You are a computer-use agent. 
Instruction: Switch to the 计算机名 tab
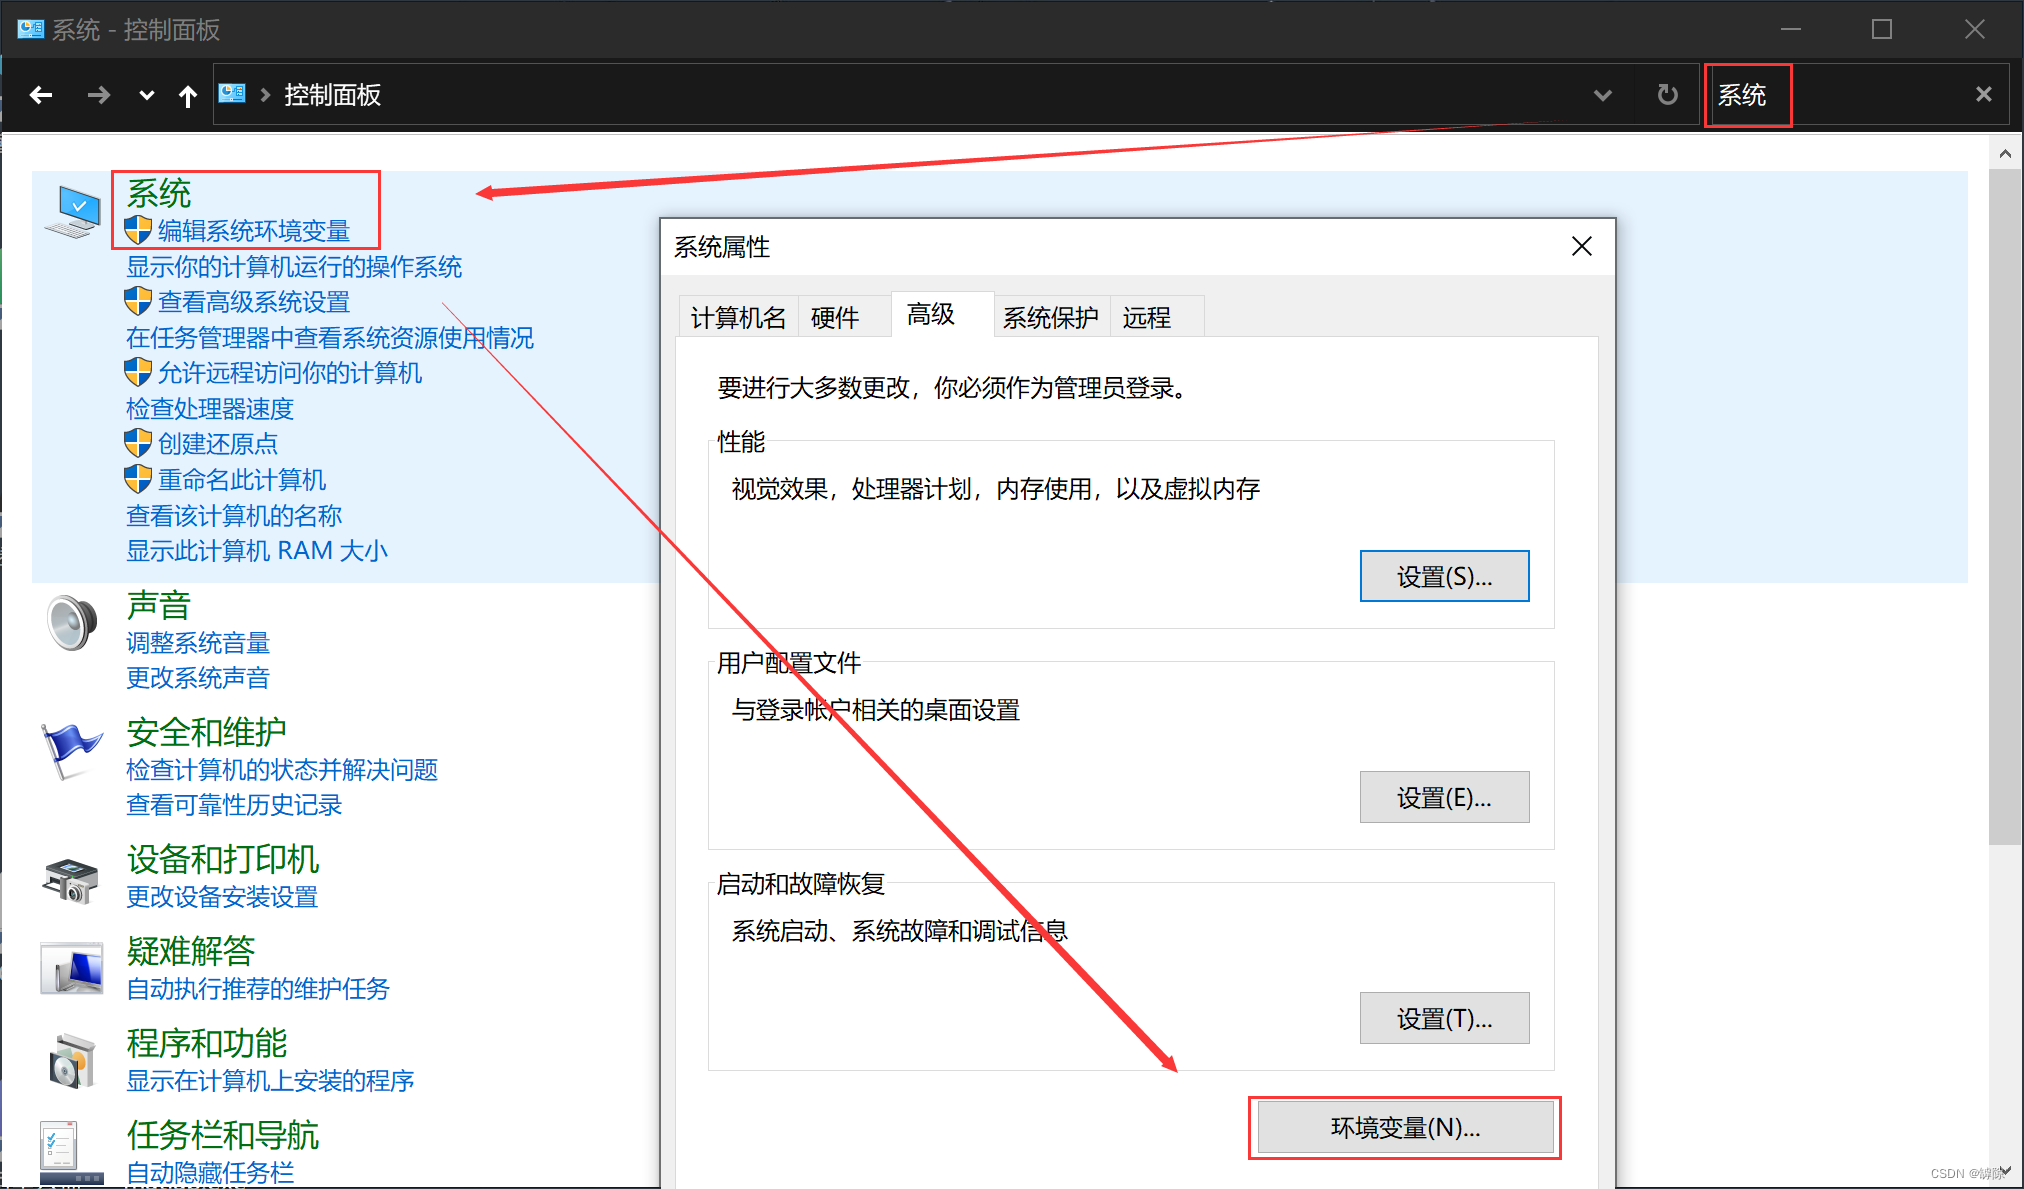738,318
